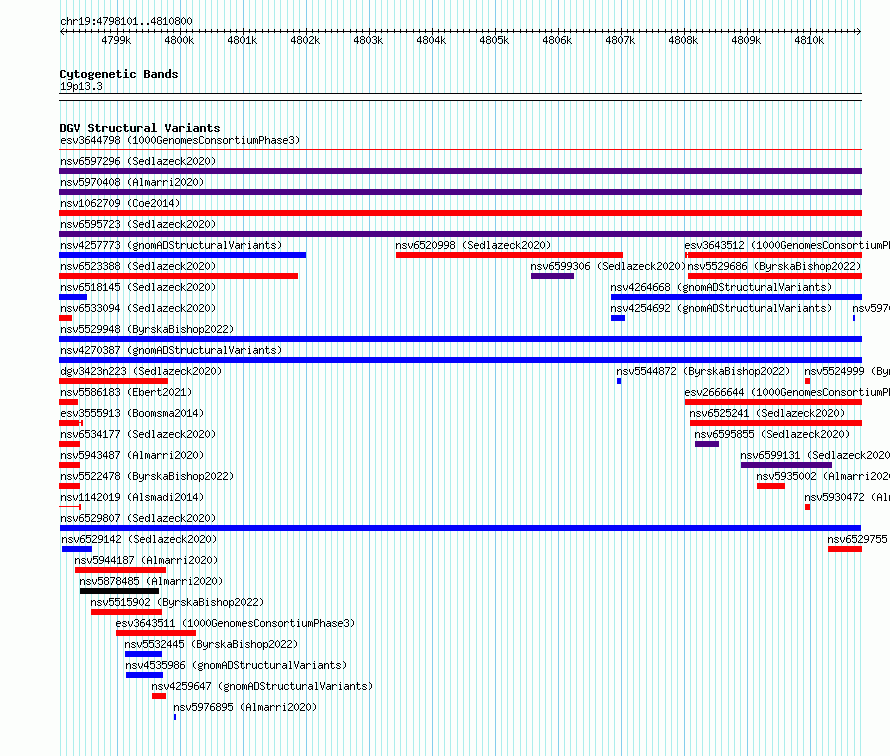This screenshot has height=756, width=890.
Task: Click the nsv6599131 variant label
Action: pos(815,455)
